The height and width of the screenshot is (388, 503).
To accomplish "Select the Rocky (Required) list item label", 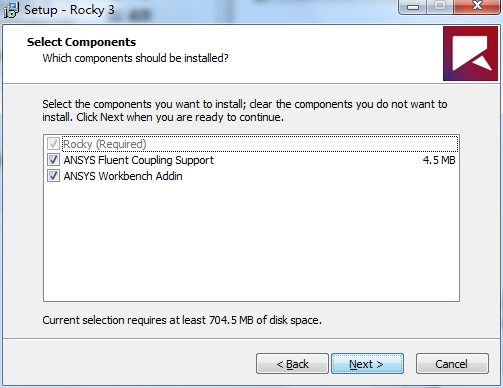I will 105,144.
